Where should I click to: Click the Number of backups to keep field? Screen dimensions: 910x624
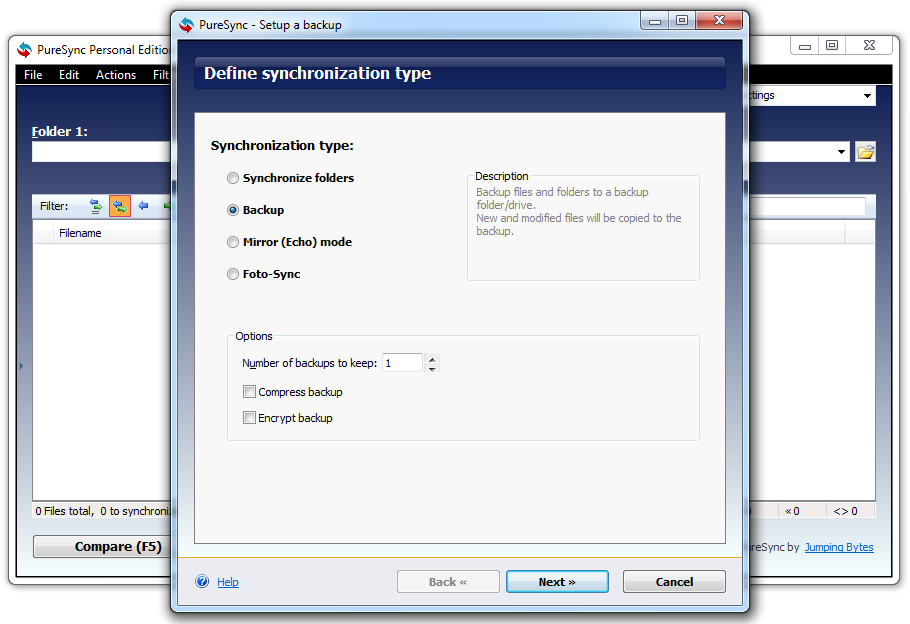(x=402, y=363)
